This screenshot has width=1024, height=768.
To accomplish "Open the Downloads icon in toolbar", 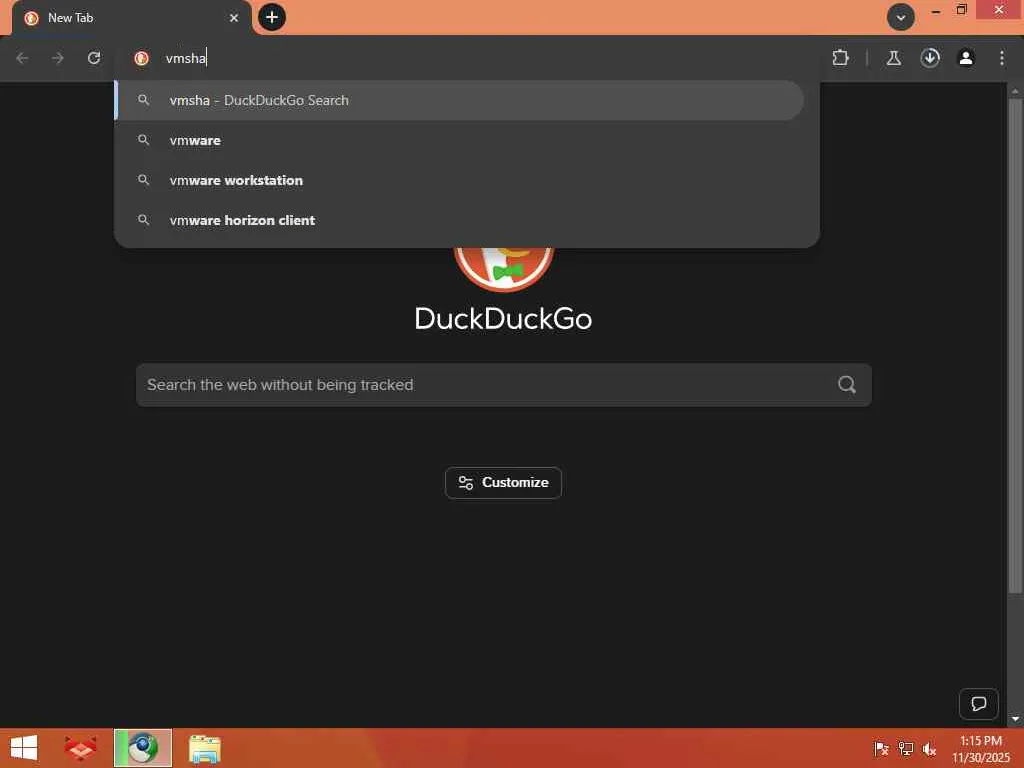I will click(x=930, y=58).
